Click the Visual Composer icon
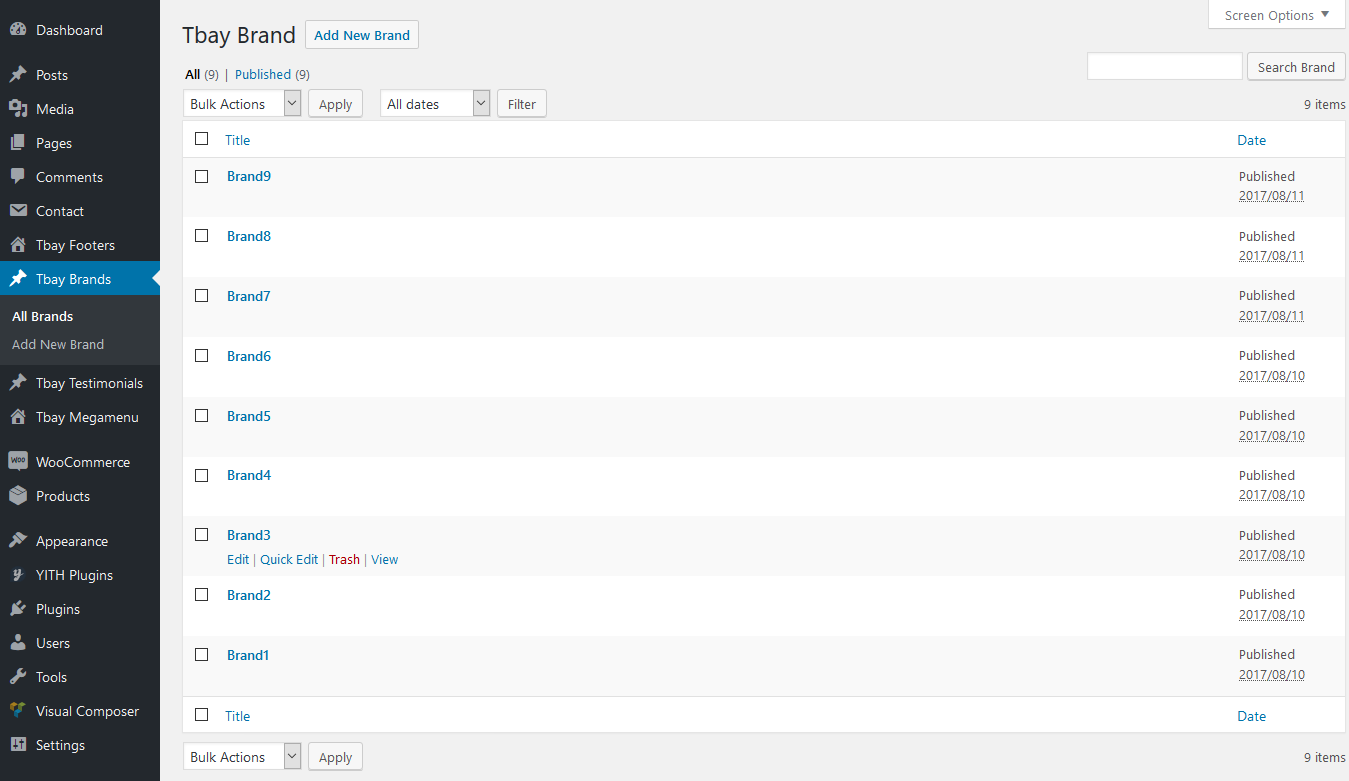This screenshot has height=781, width=1349. pyautogui.click(x=18, y=711)
